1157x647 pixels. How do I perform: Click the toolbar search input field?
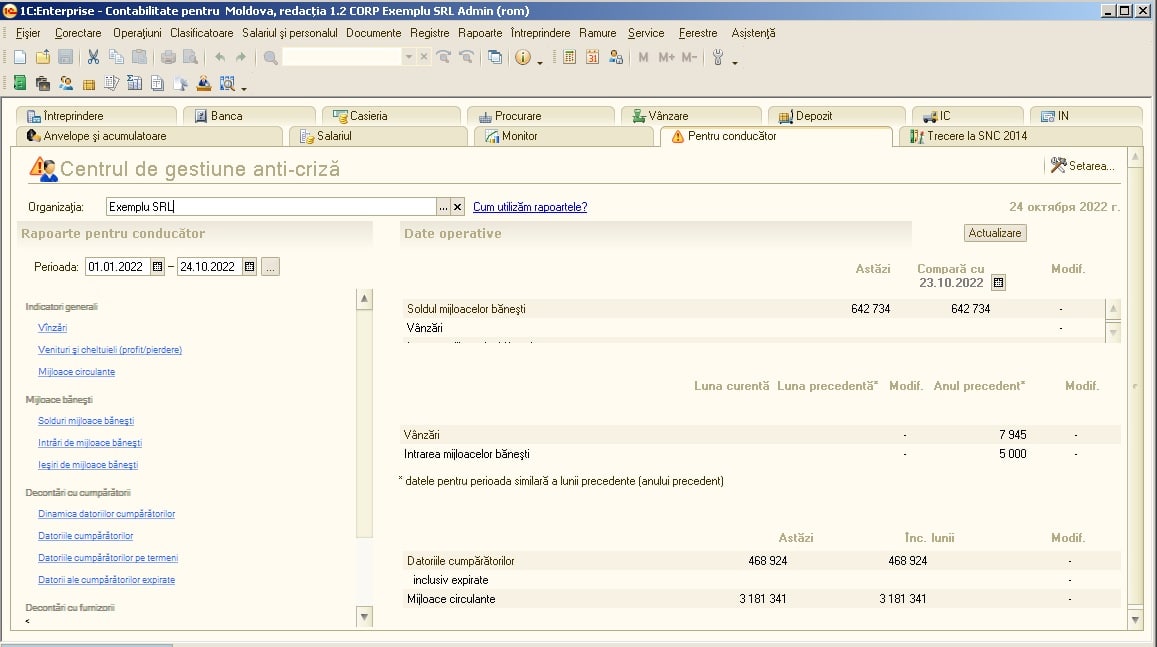342,57
